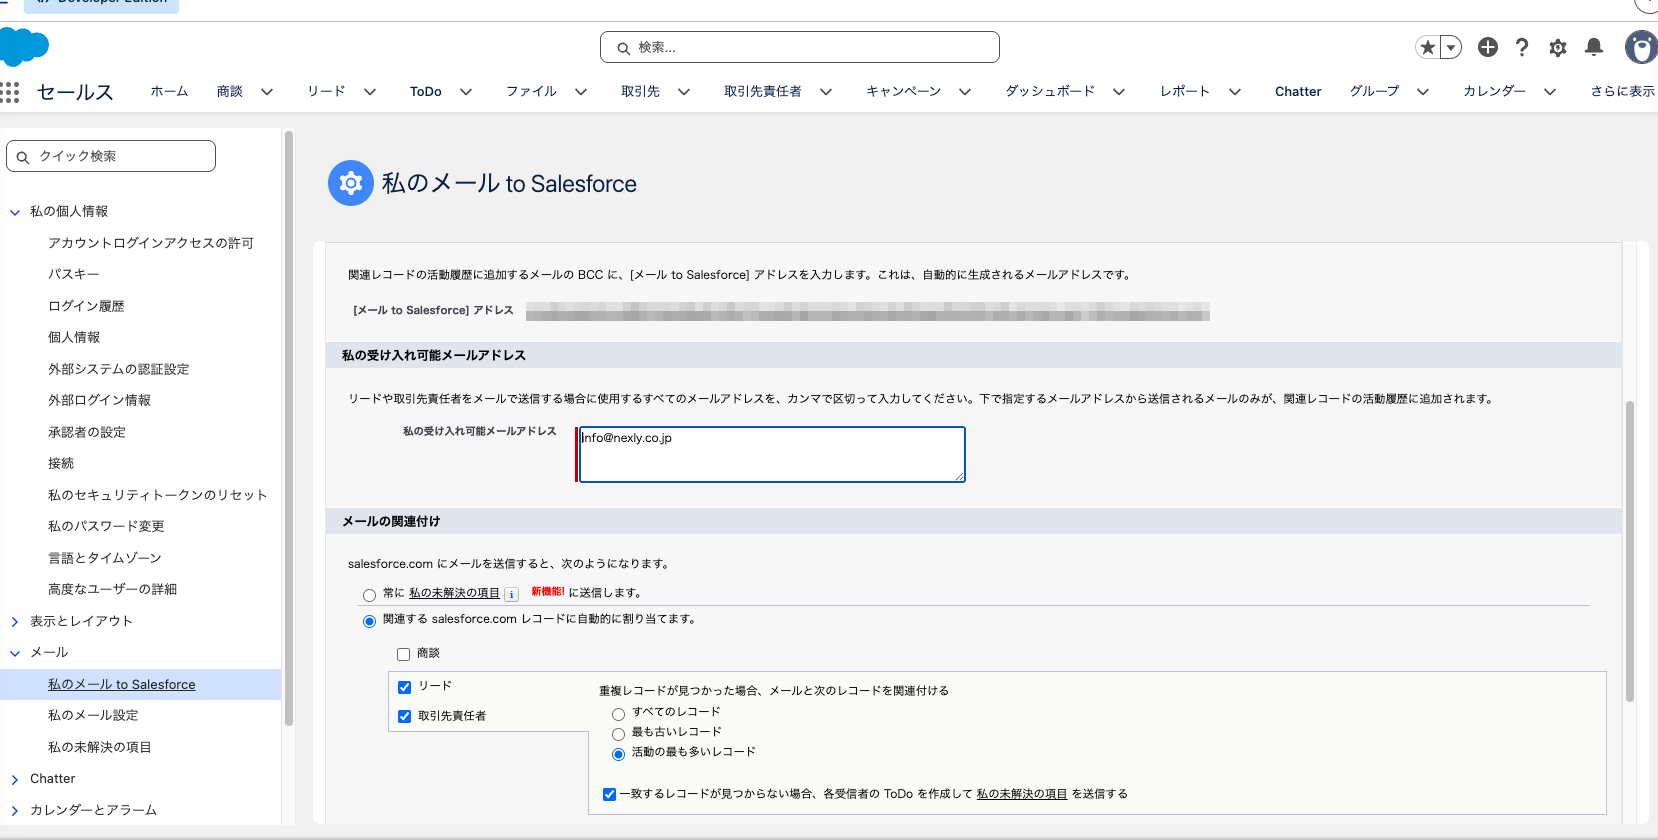Screen dimensions: 1658x840
Task: Open the help question mark icon
Action: pos(1522,47)
